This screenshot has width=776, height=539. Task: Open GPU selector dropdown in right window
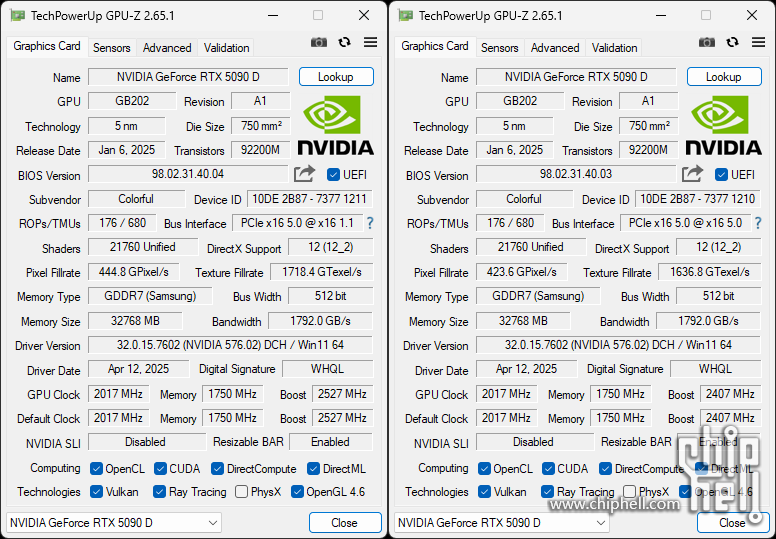pyautogui.click(x=502, y=523)
